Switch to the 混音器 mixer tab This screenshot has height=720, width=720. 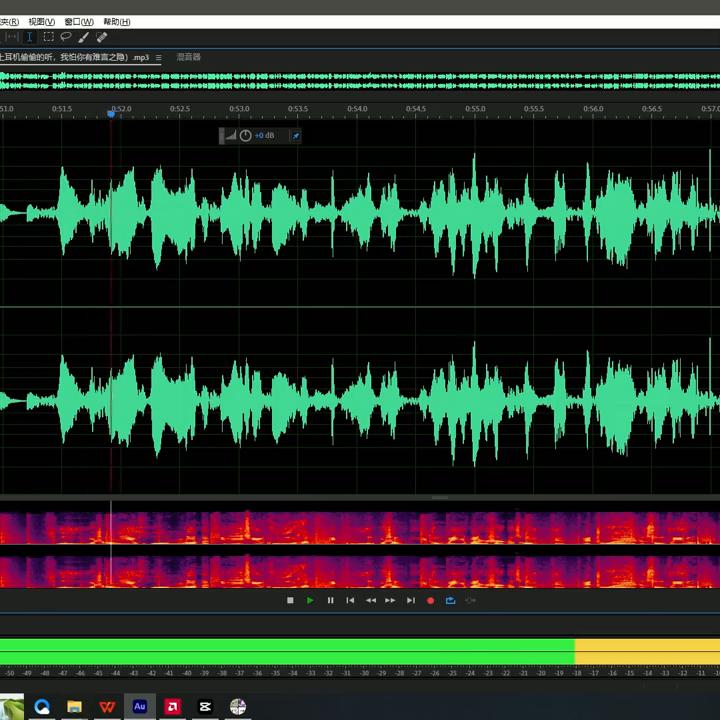188,57
